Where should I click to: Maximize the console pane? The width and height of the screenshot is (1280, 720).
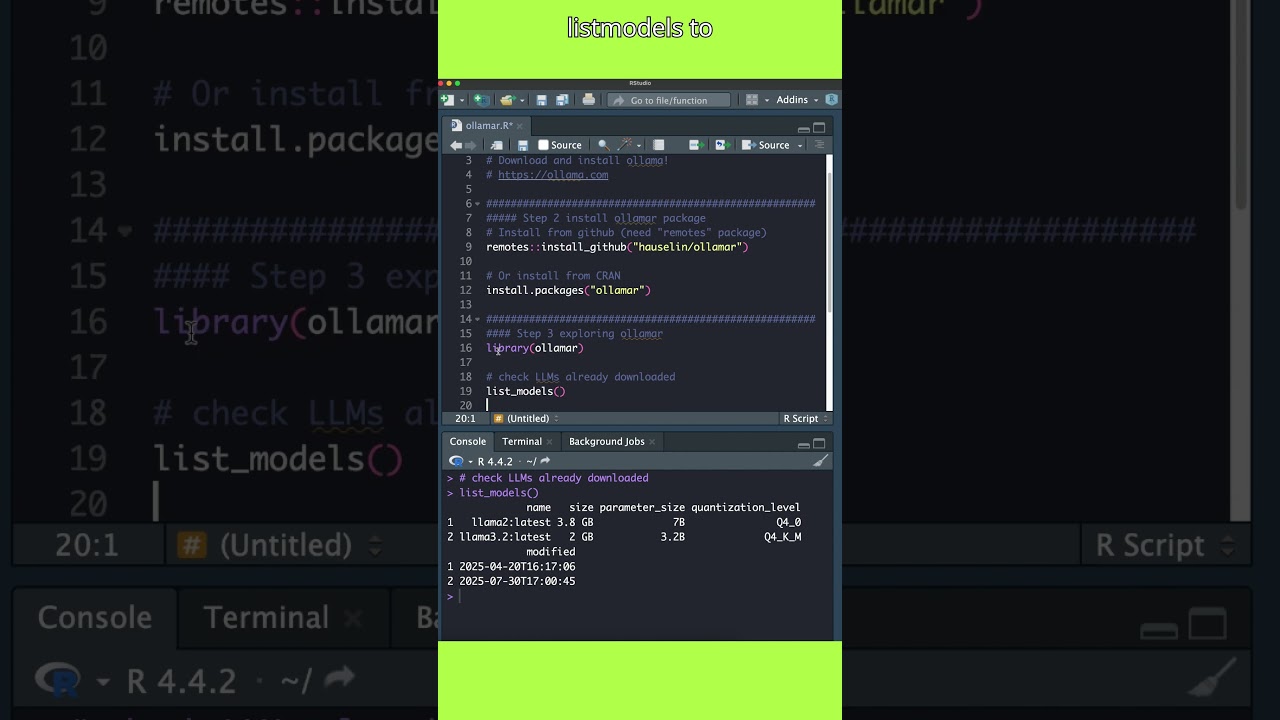[x=819, y=444]
